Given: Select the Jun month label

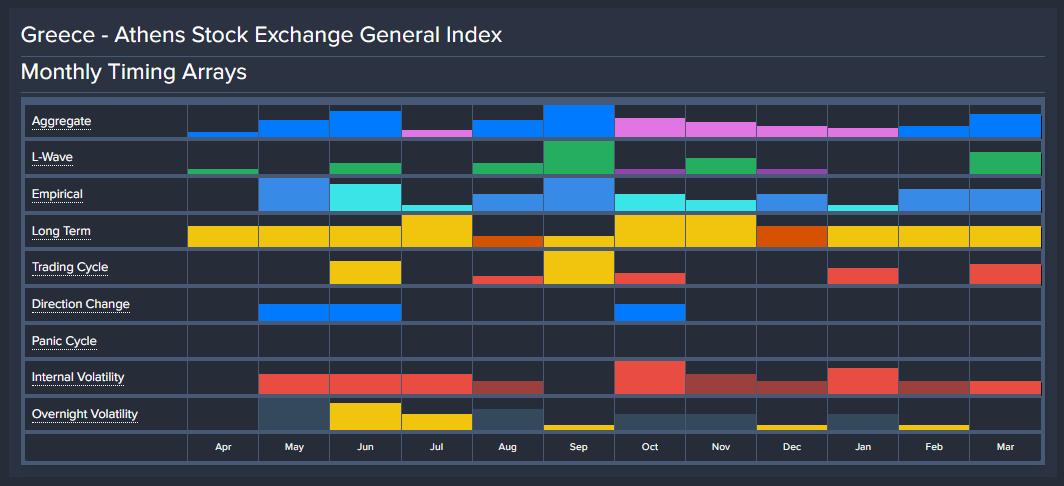Looking at the screenshot, I should coord(365,447).
